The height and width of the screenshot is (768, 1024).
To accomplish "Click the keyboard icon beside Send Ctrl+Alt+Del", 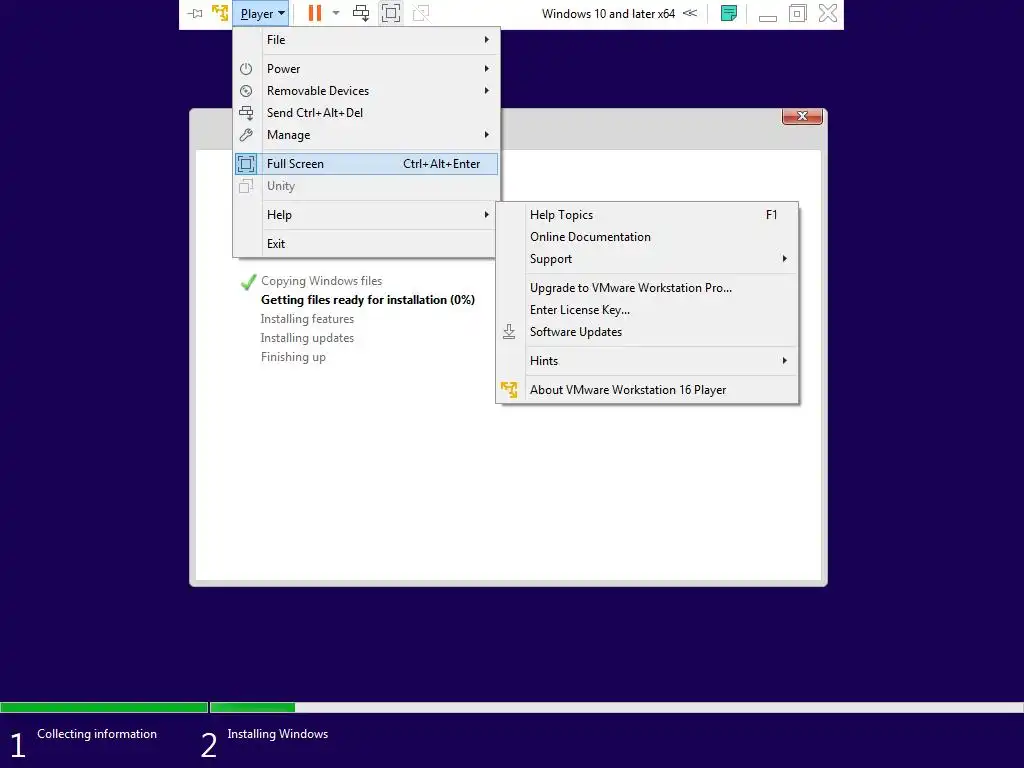I will pyautogui.click(x=246, y=113).
